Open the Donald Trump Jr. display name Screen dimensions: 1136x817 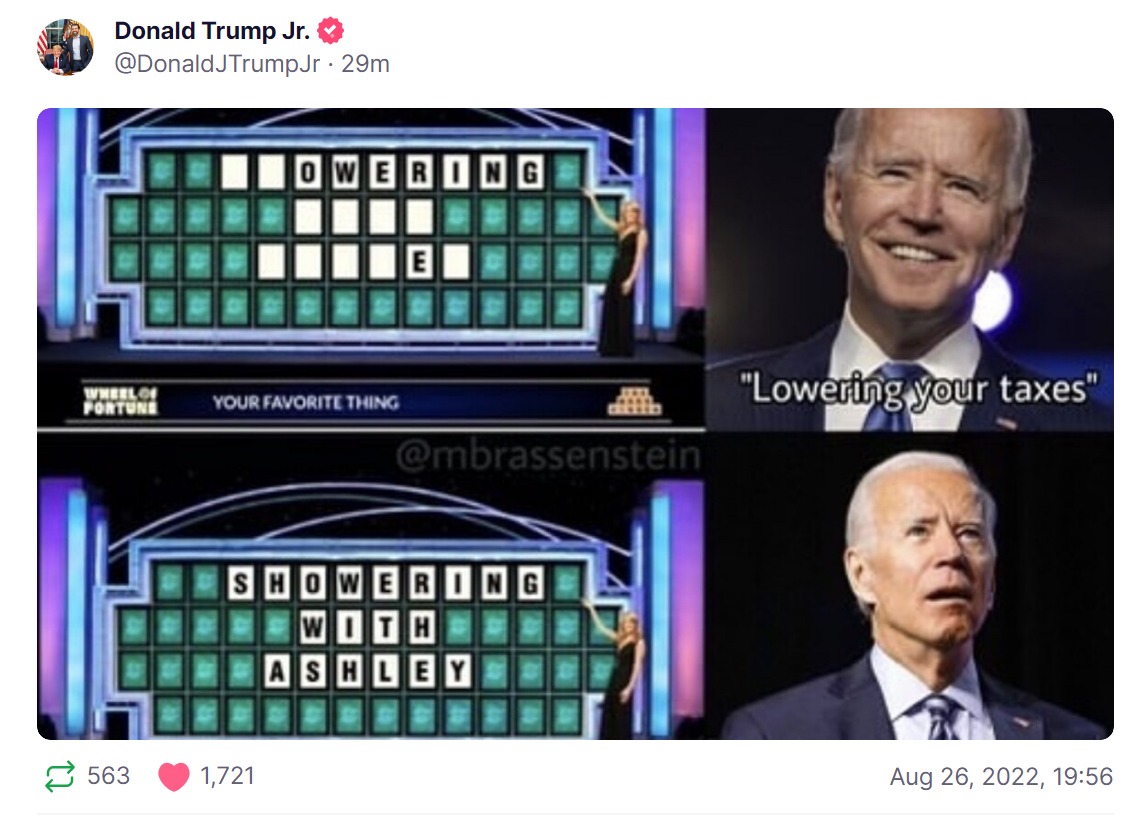[212, 31]
